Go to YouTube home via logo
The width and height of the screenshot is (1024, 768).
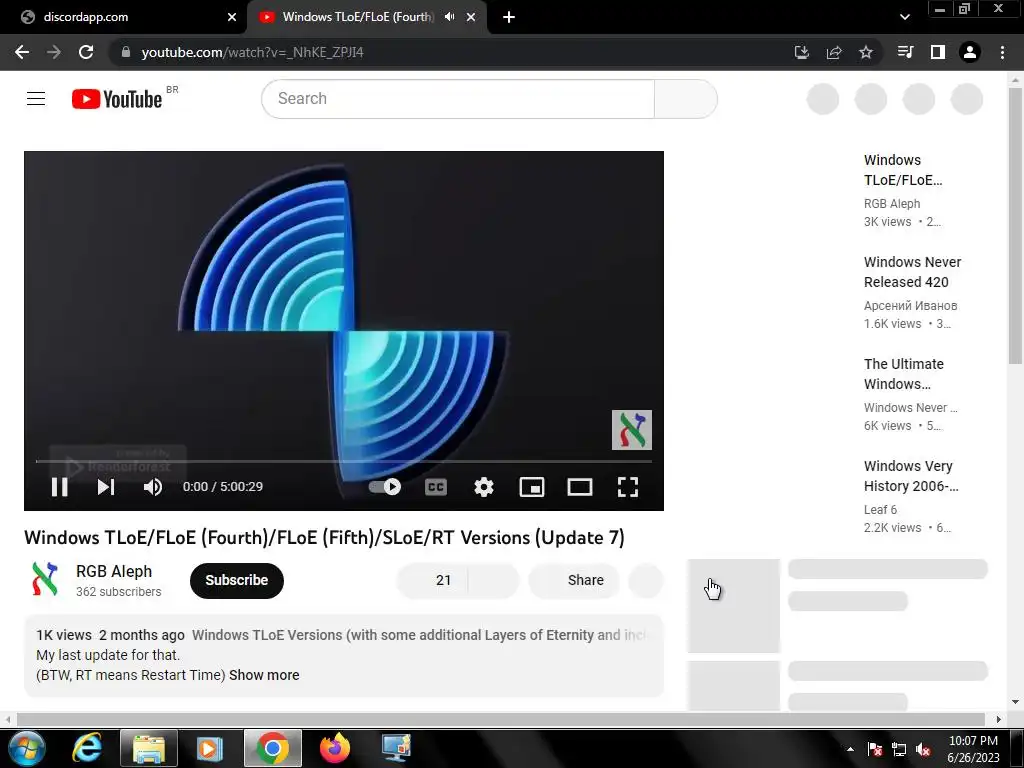point(117,99)
